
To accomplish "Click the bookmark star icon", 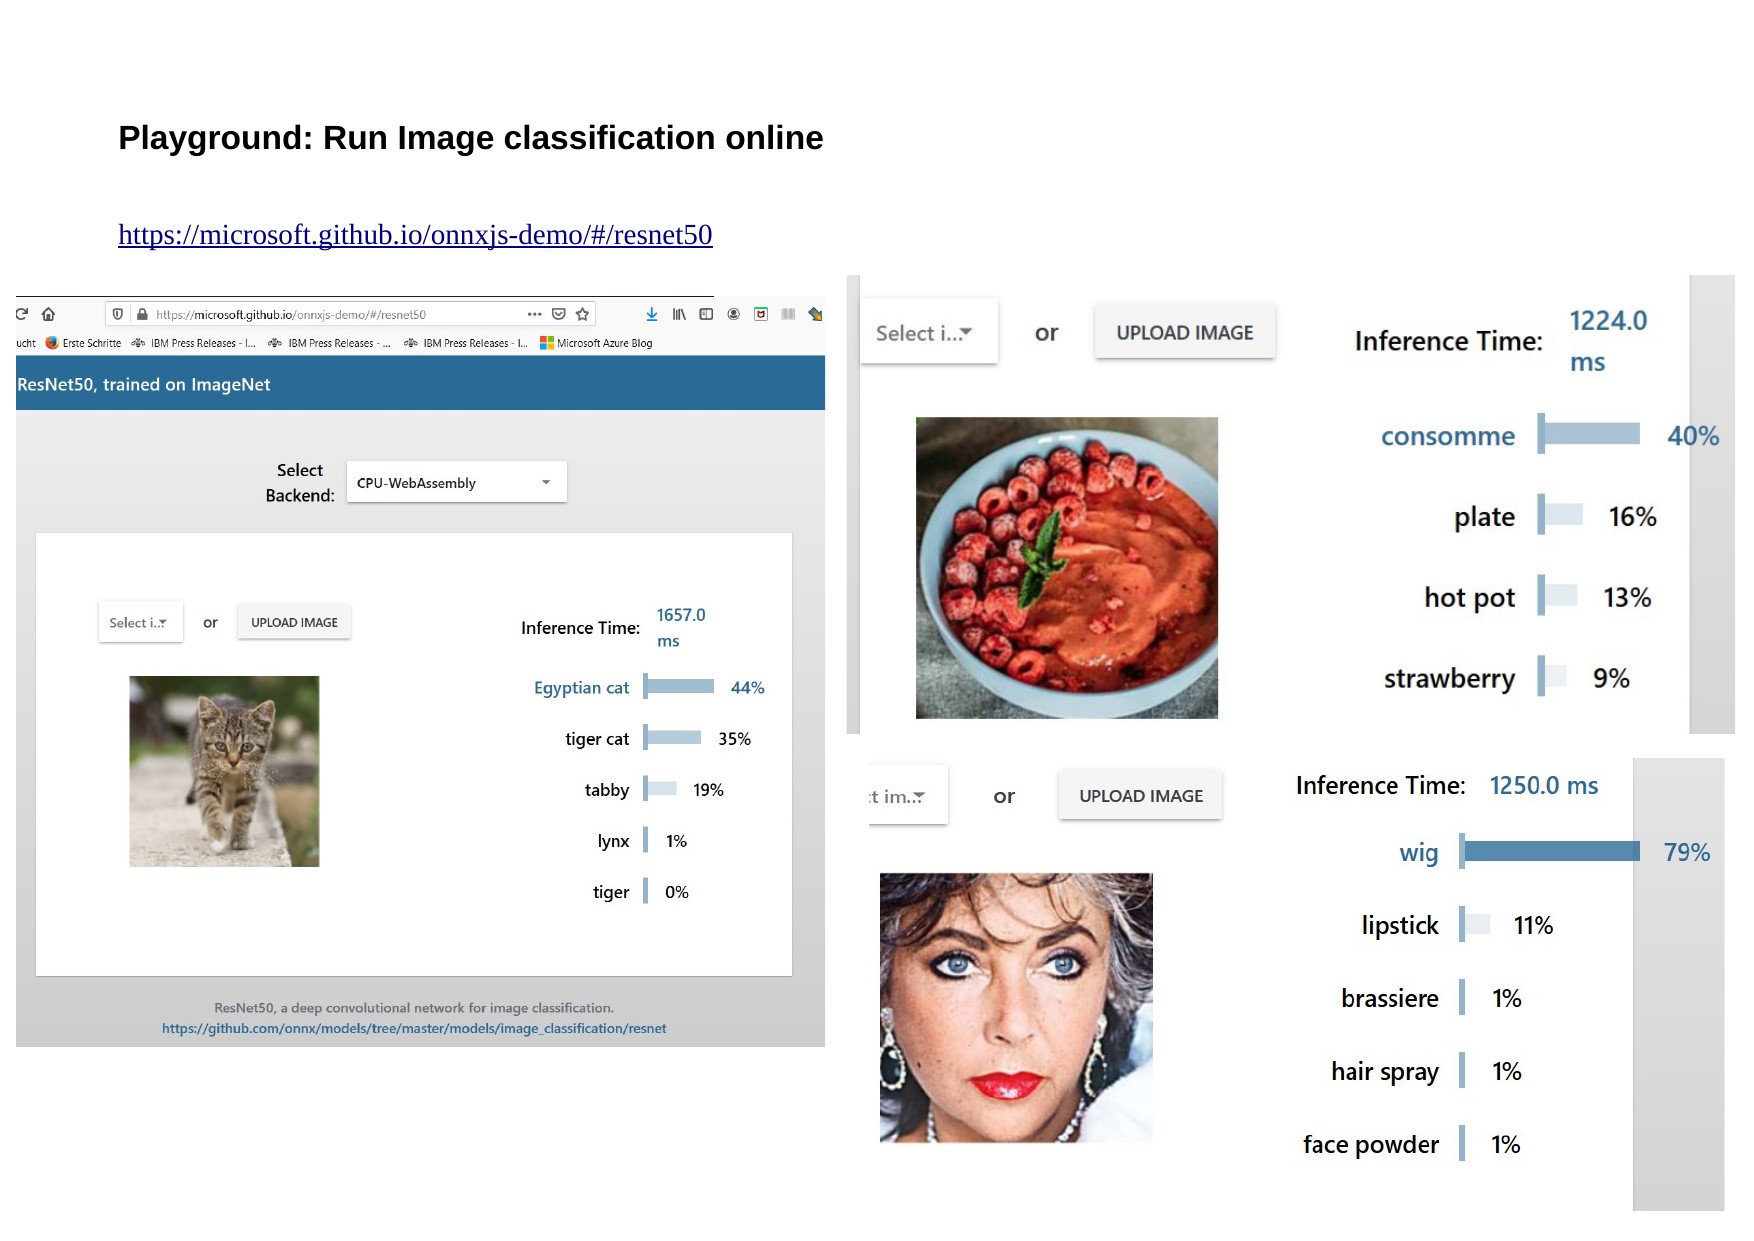I will point(583,314).
